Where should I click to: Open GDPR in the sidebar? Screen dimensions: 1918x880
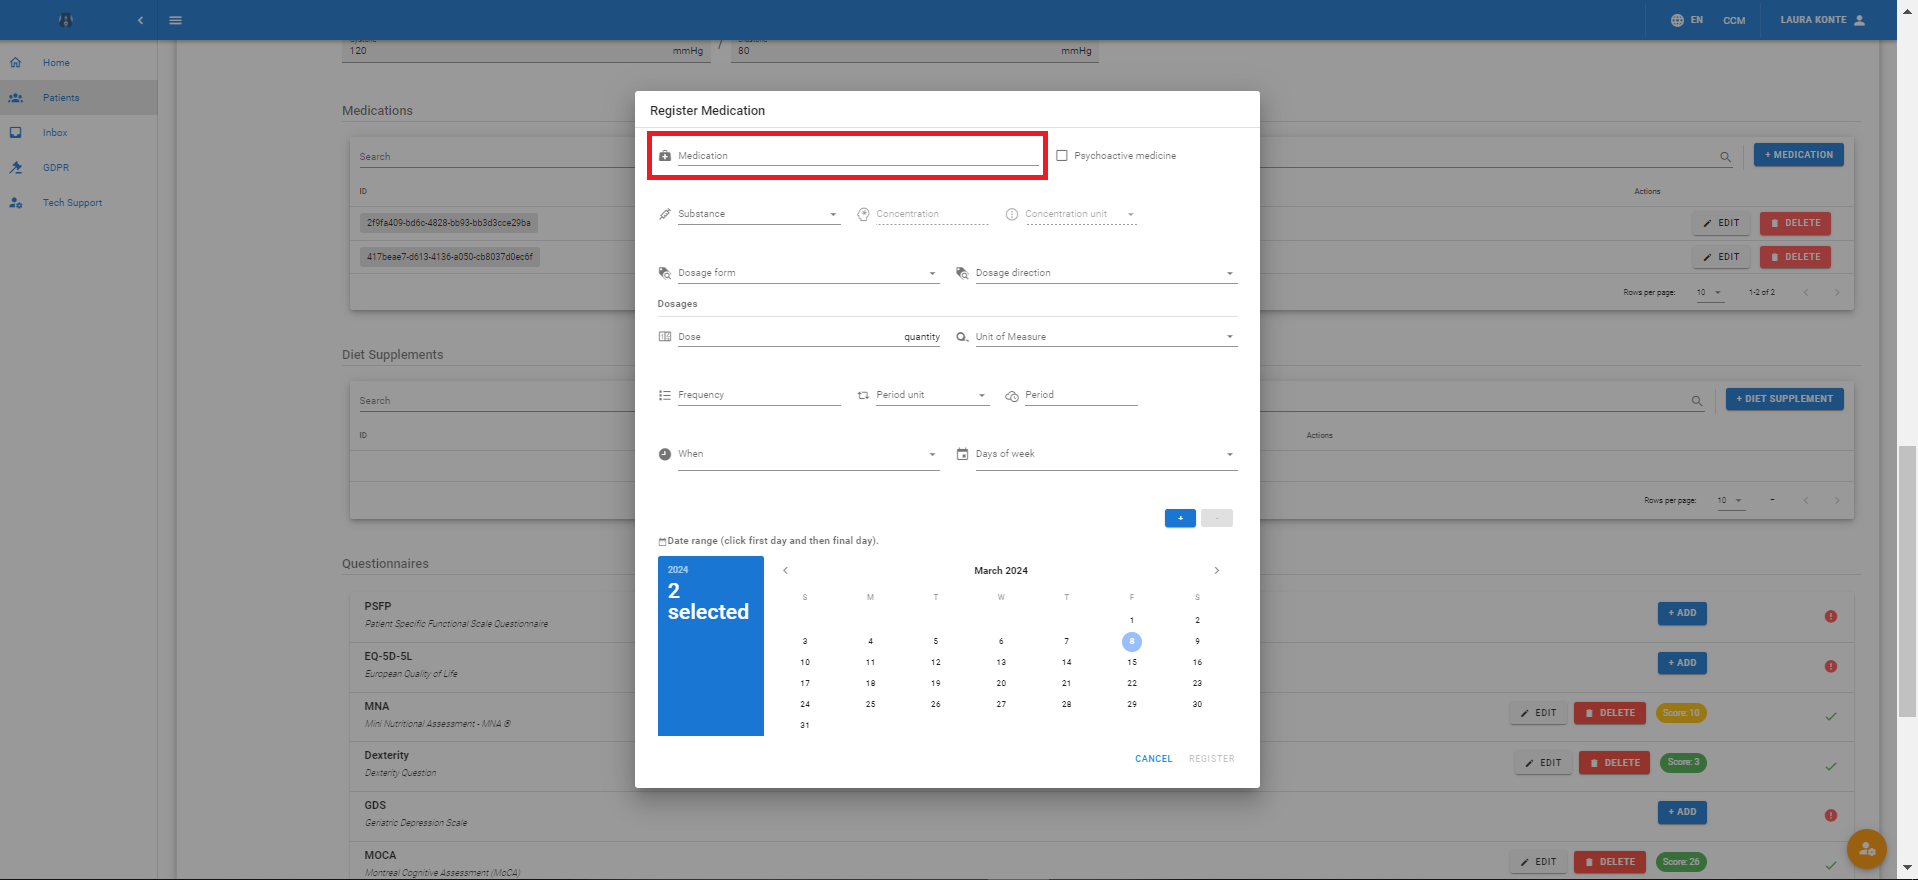[78, 168]
